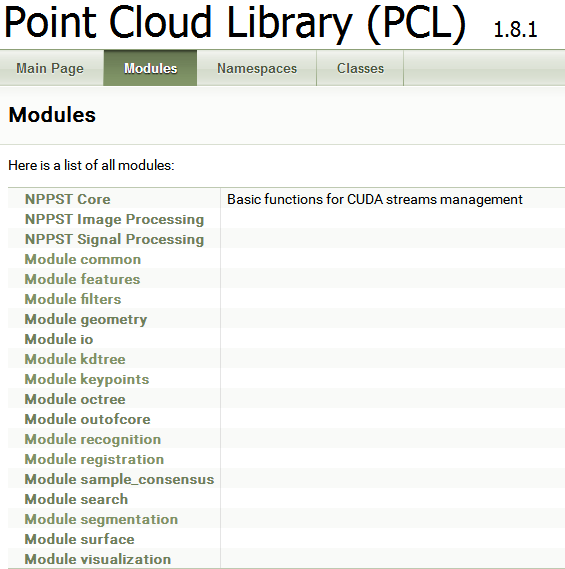
Task: Open the Module octree link
Action: 75,400
